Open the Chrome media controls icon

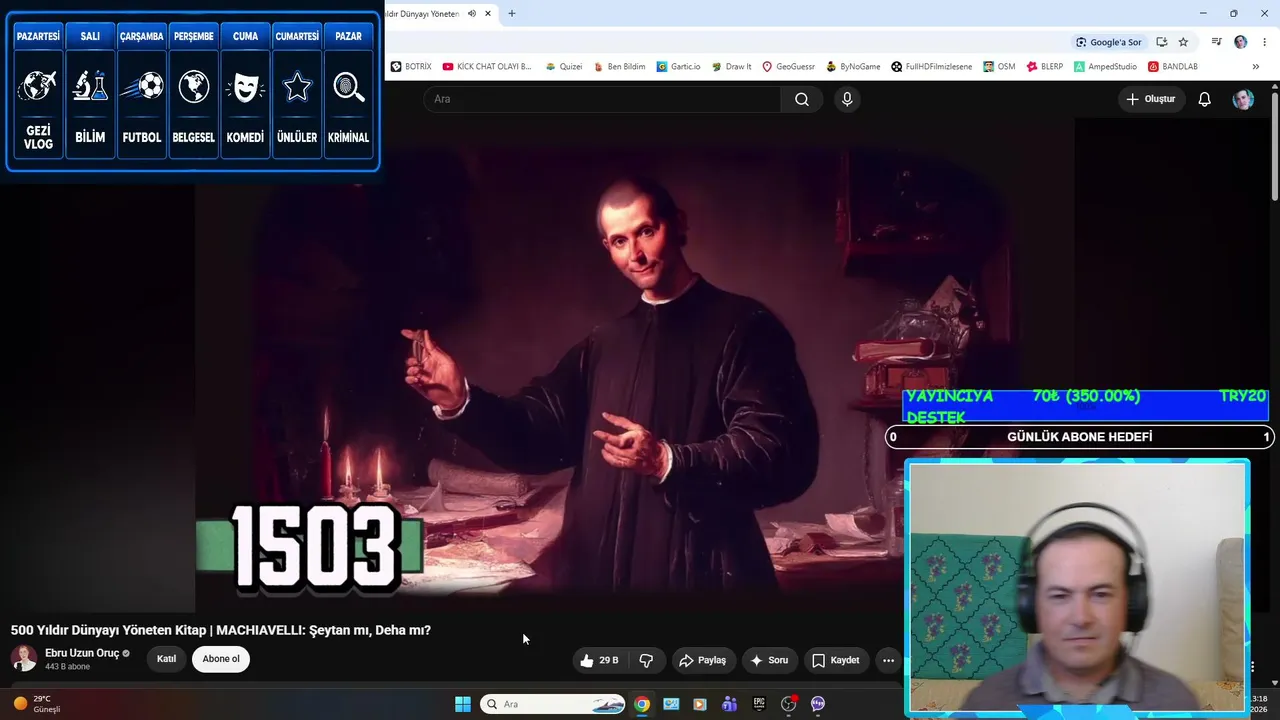coord(1216,42)
